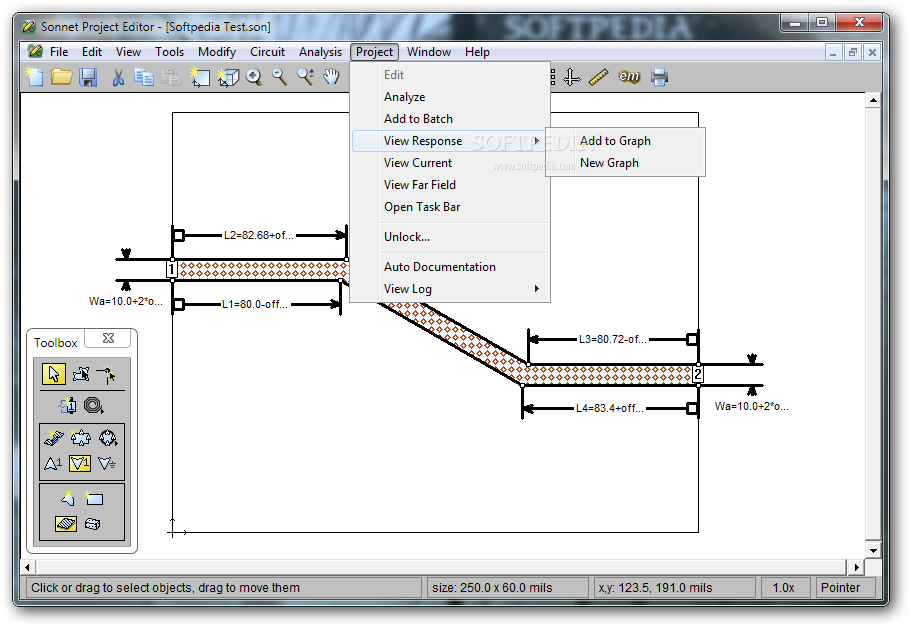Click the crossed arrows toolbar icon
The image size is (910, 627).
(x=572, y=77)
